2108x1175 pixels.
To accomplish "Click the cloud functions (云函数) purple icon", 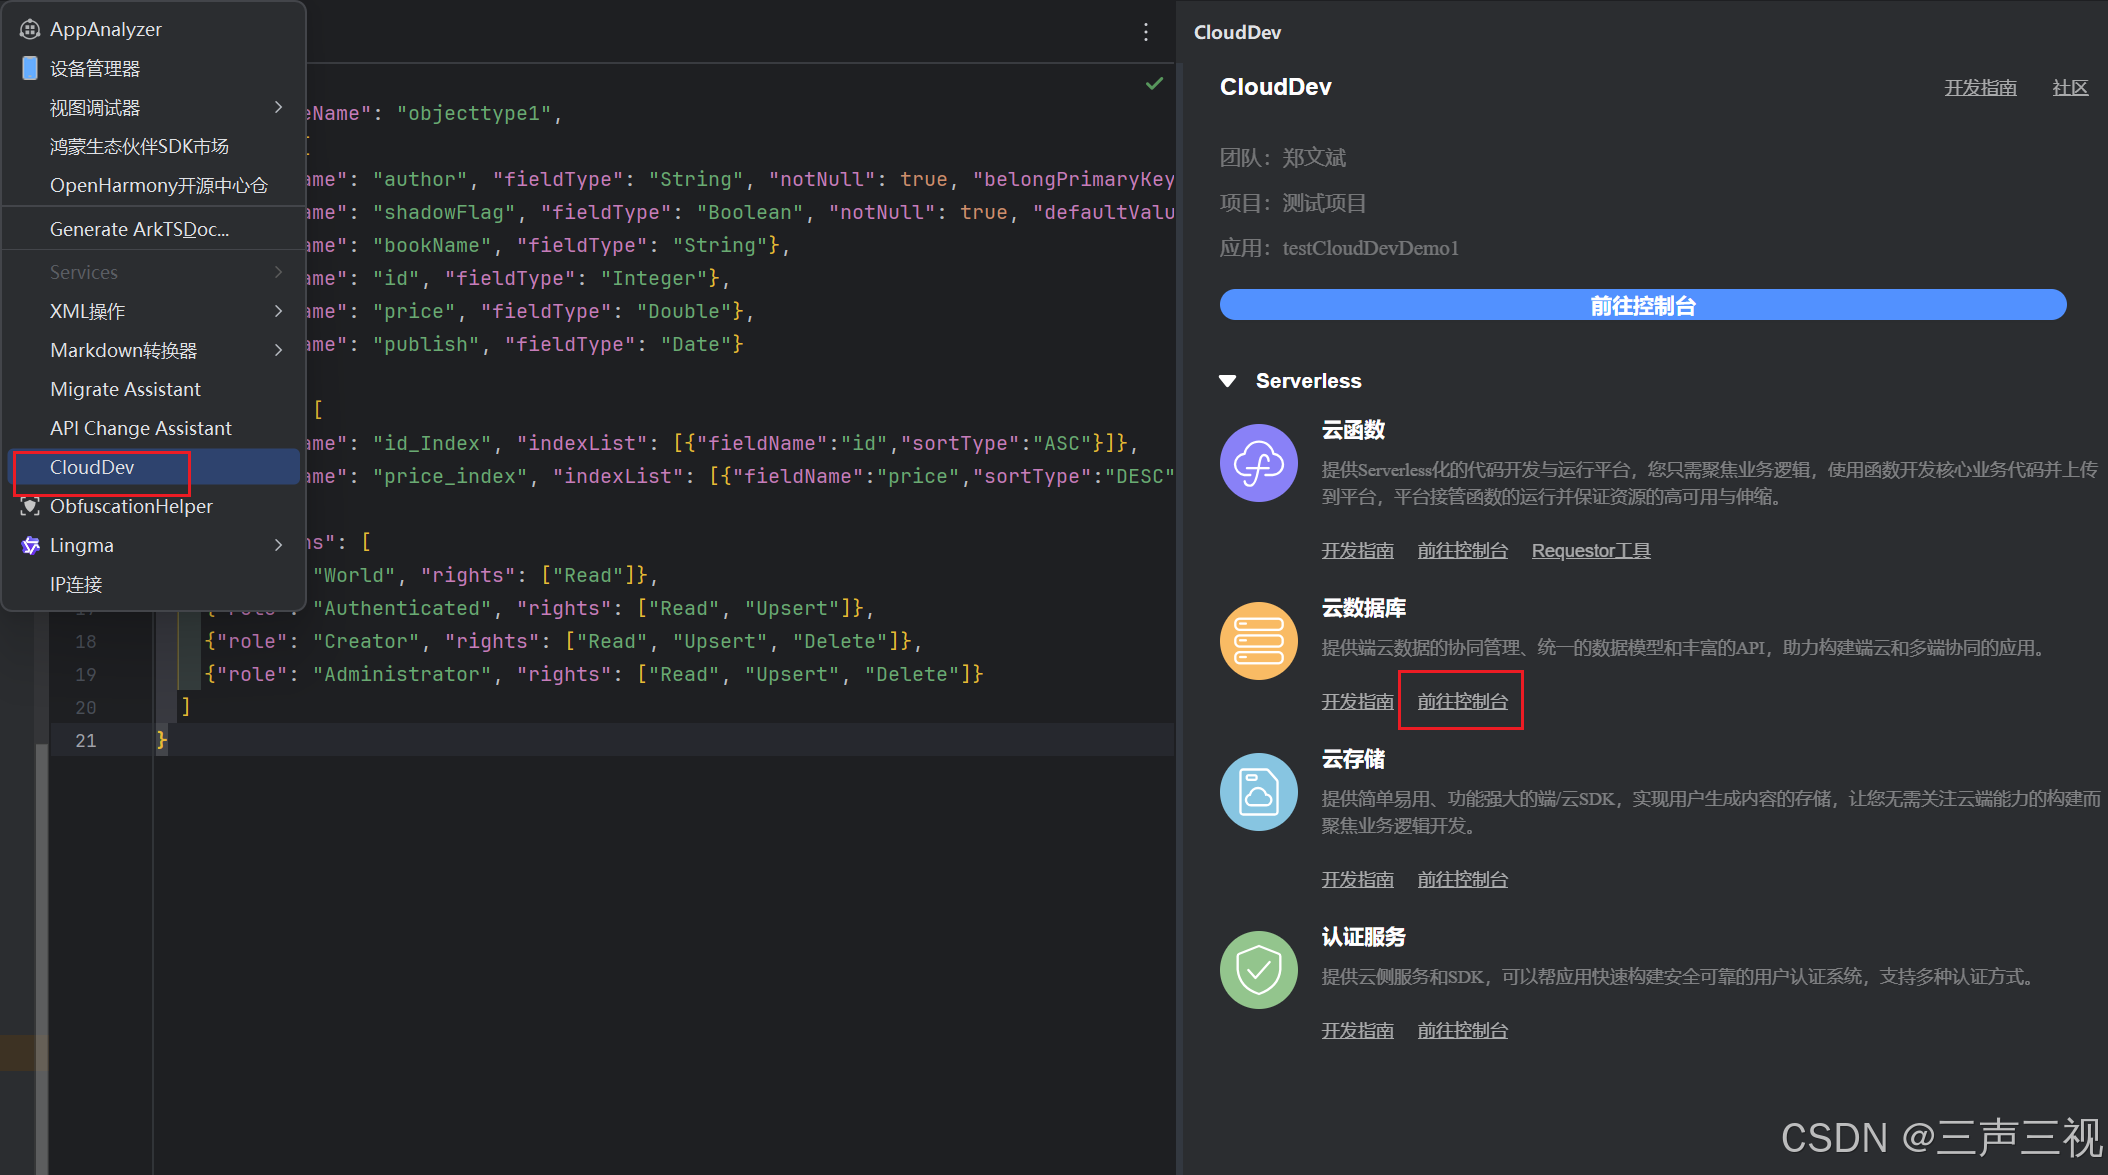I will 1258,463.
